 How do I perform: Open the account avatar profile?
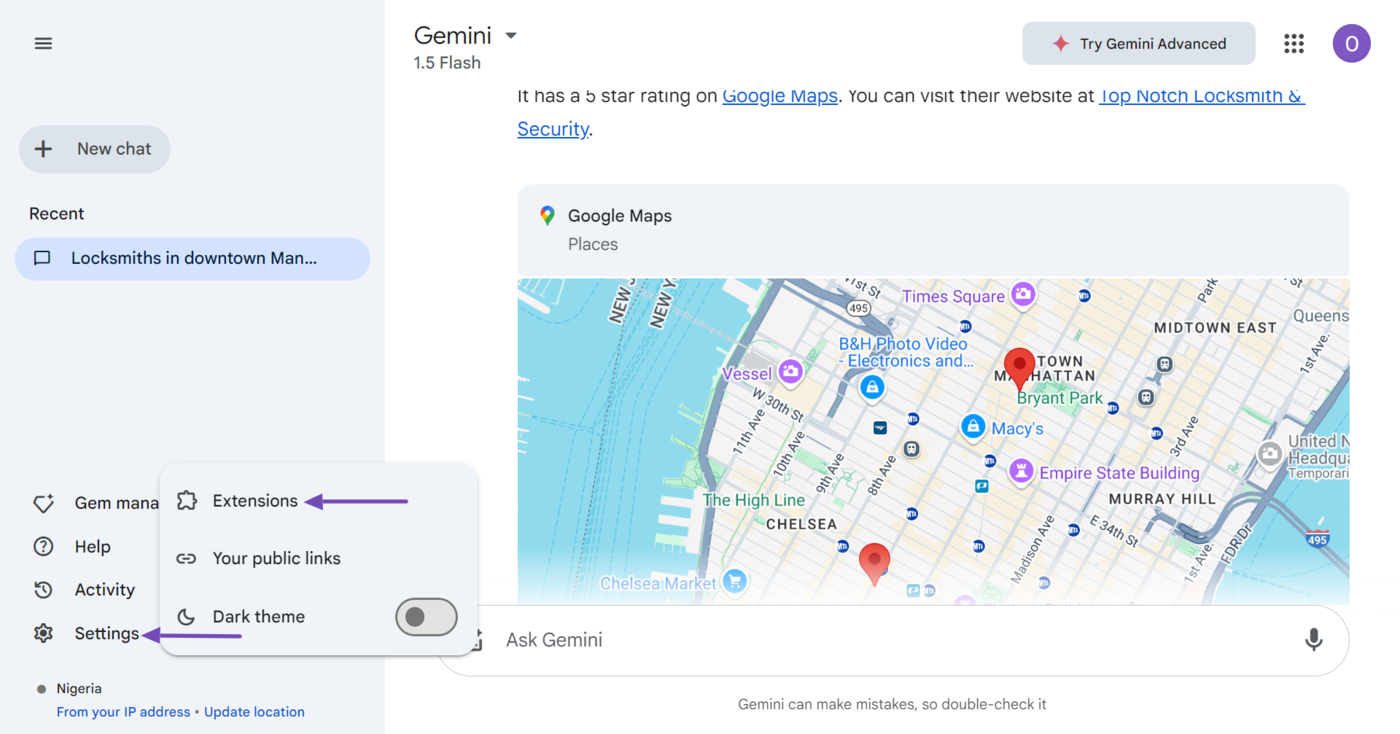coord(1351,44)
